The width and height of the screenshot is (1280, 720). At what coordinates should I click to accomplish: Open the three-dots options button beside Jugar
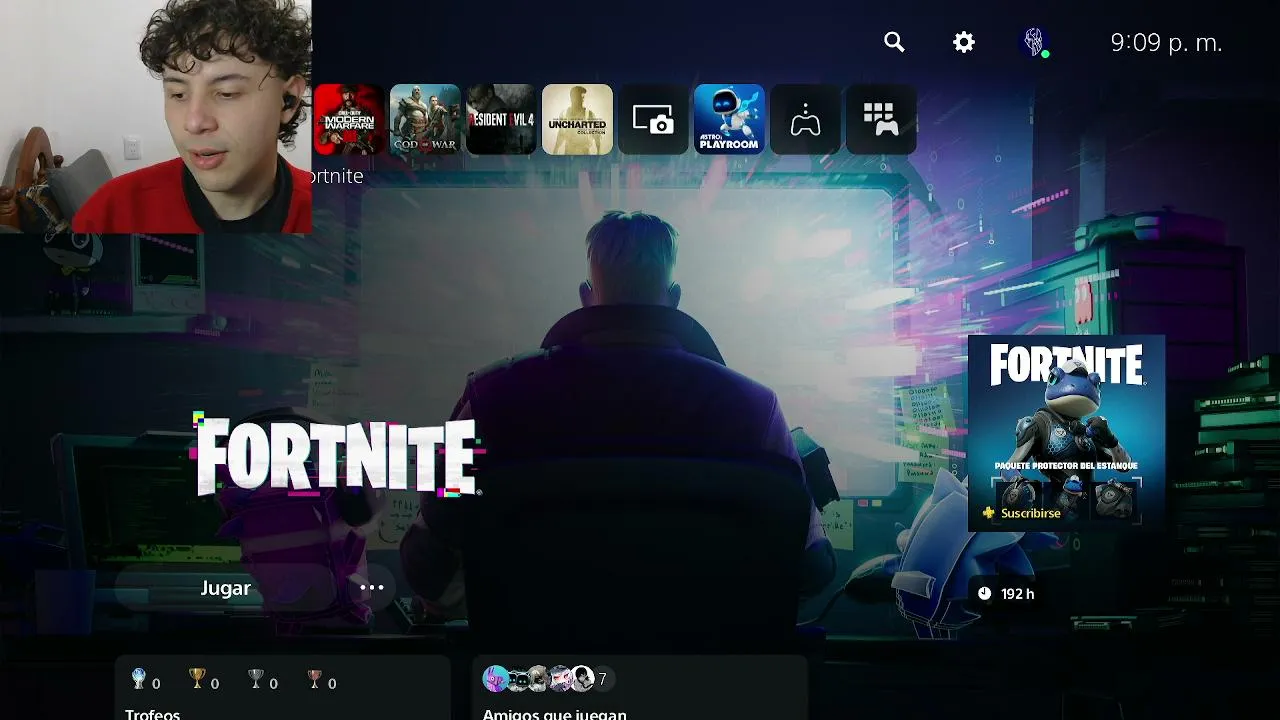372,588
